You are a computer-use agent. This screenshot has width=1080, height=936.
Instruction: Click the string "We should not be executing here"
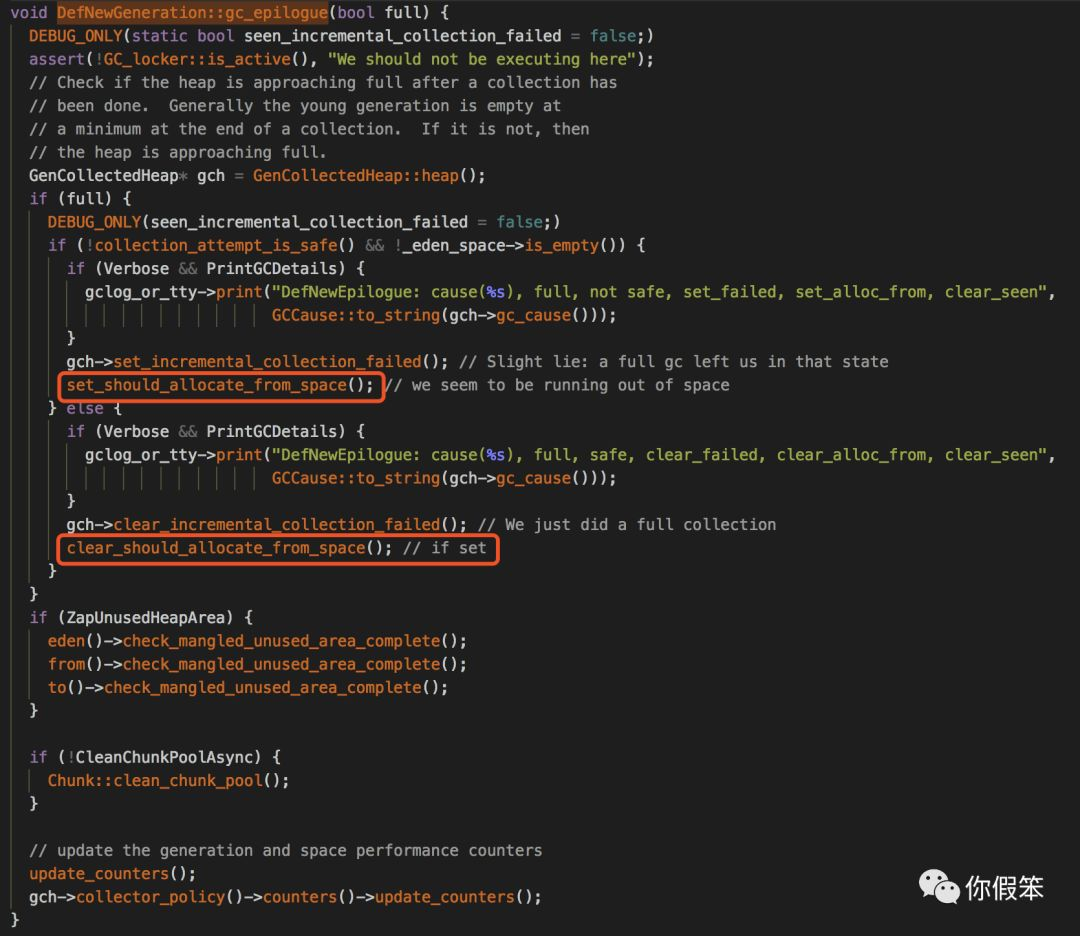click(x=481, y=59)
